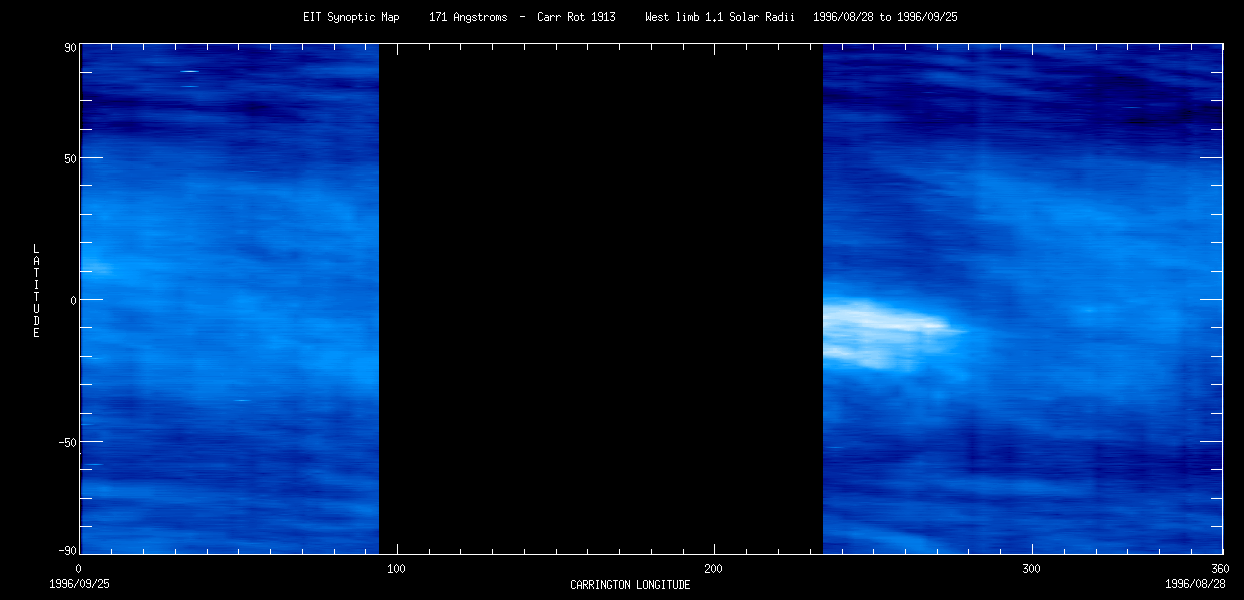Select the 50 latitude tick label
Image resolution: width=1244 pixels, height=600 pixels.
point(71,158)
